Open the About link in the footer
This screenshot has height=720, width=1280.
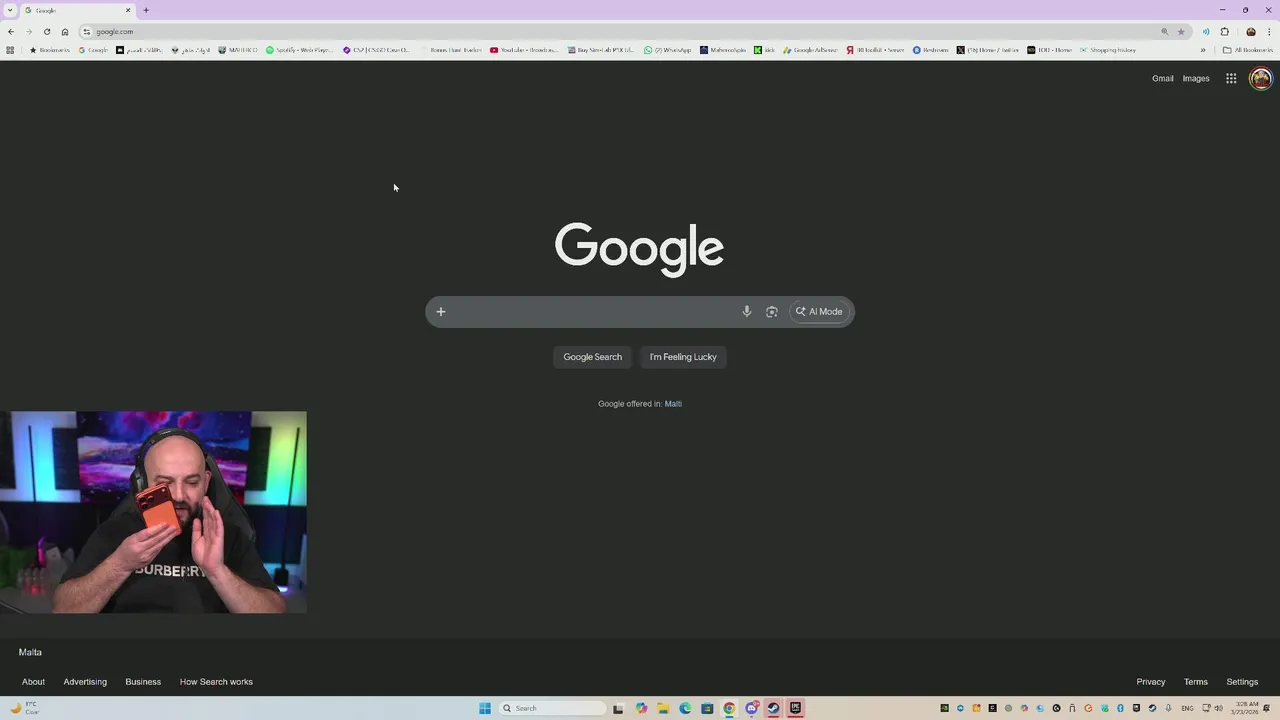click(x=33, y=682)
